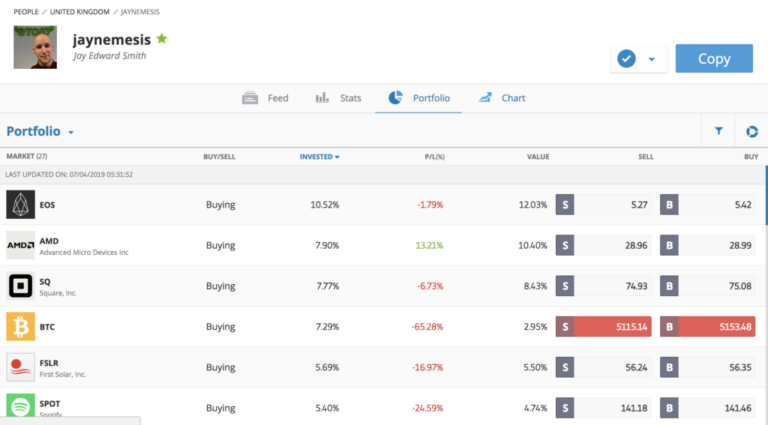This screenshot has width=768, height=425.
Task: Click the First Solar FSLR logo
Action: [21, 367]
